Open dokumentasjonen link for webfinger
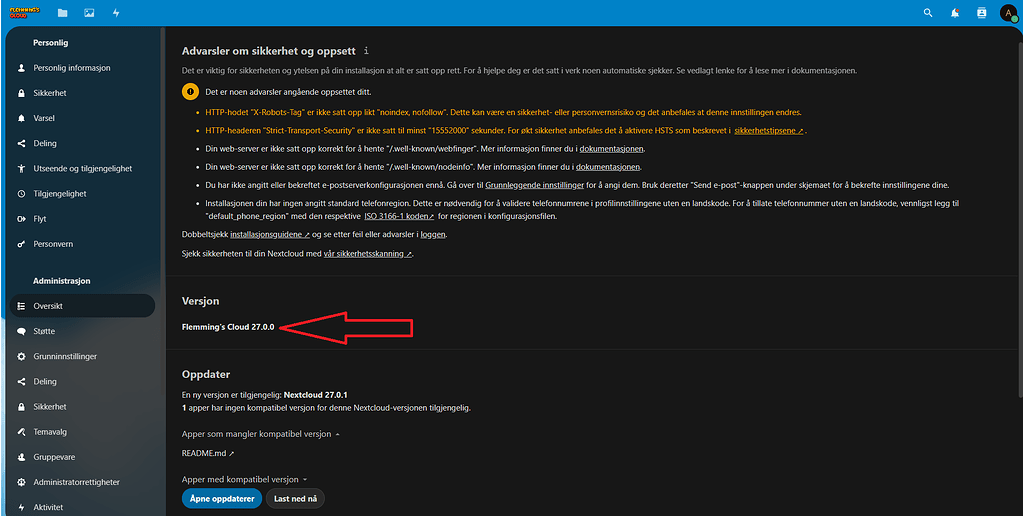This screenshot has width=1023, height=516. [x=612, y=149]
